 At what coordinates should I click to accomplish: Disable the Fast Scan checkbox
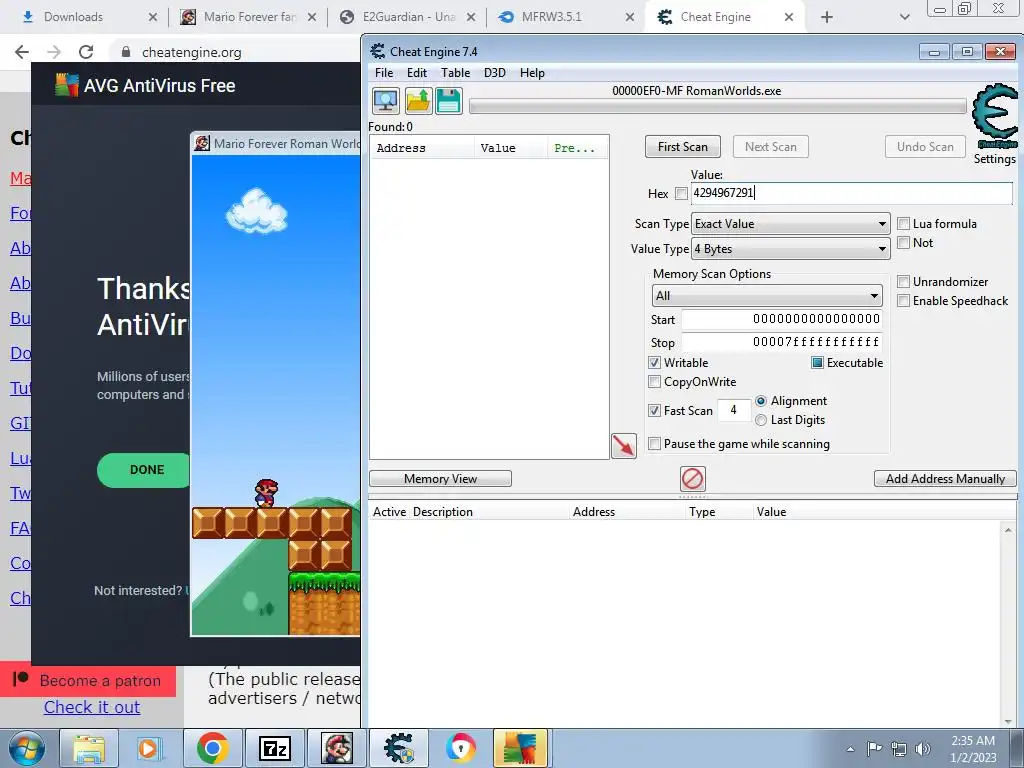tap(654, 410)
